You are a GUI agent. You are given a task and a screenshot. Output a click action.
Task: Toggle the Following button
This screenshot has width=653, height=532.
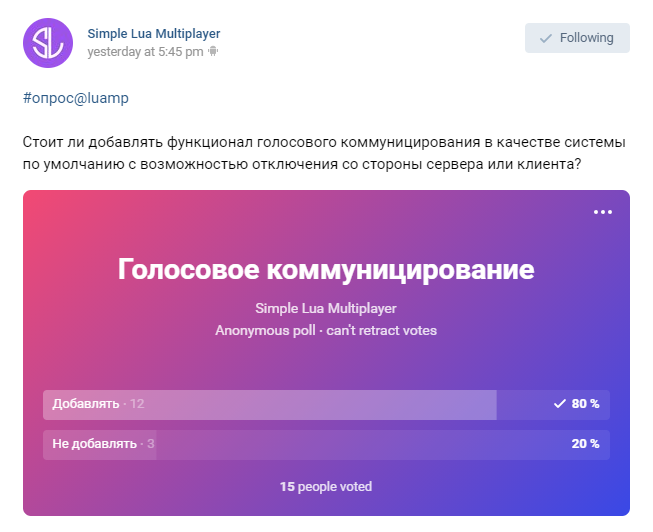(x=577, y=38)
